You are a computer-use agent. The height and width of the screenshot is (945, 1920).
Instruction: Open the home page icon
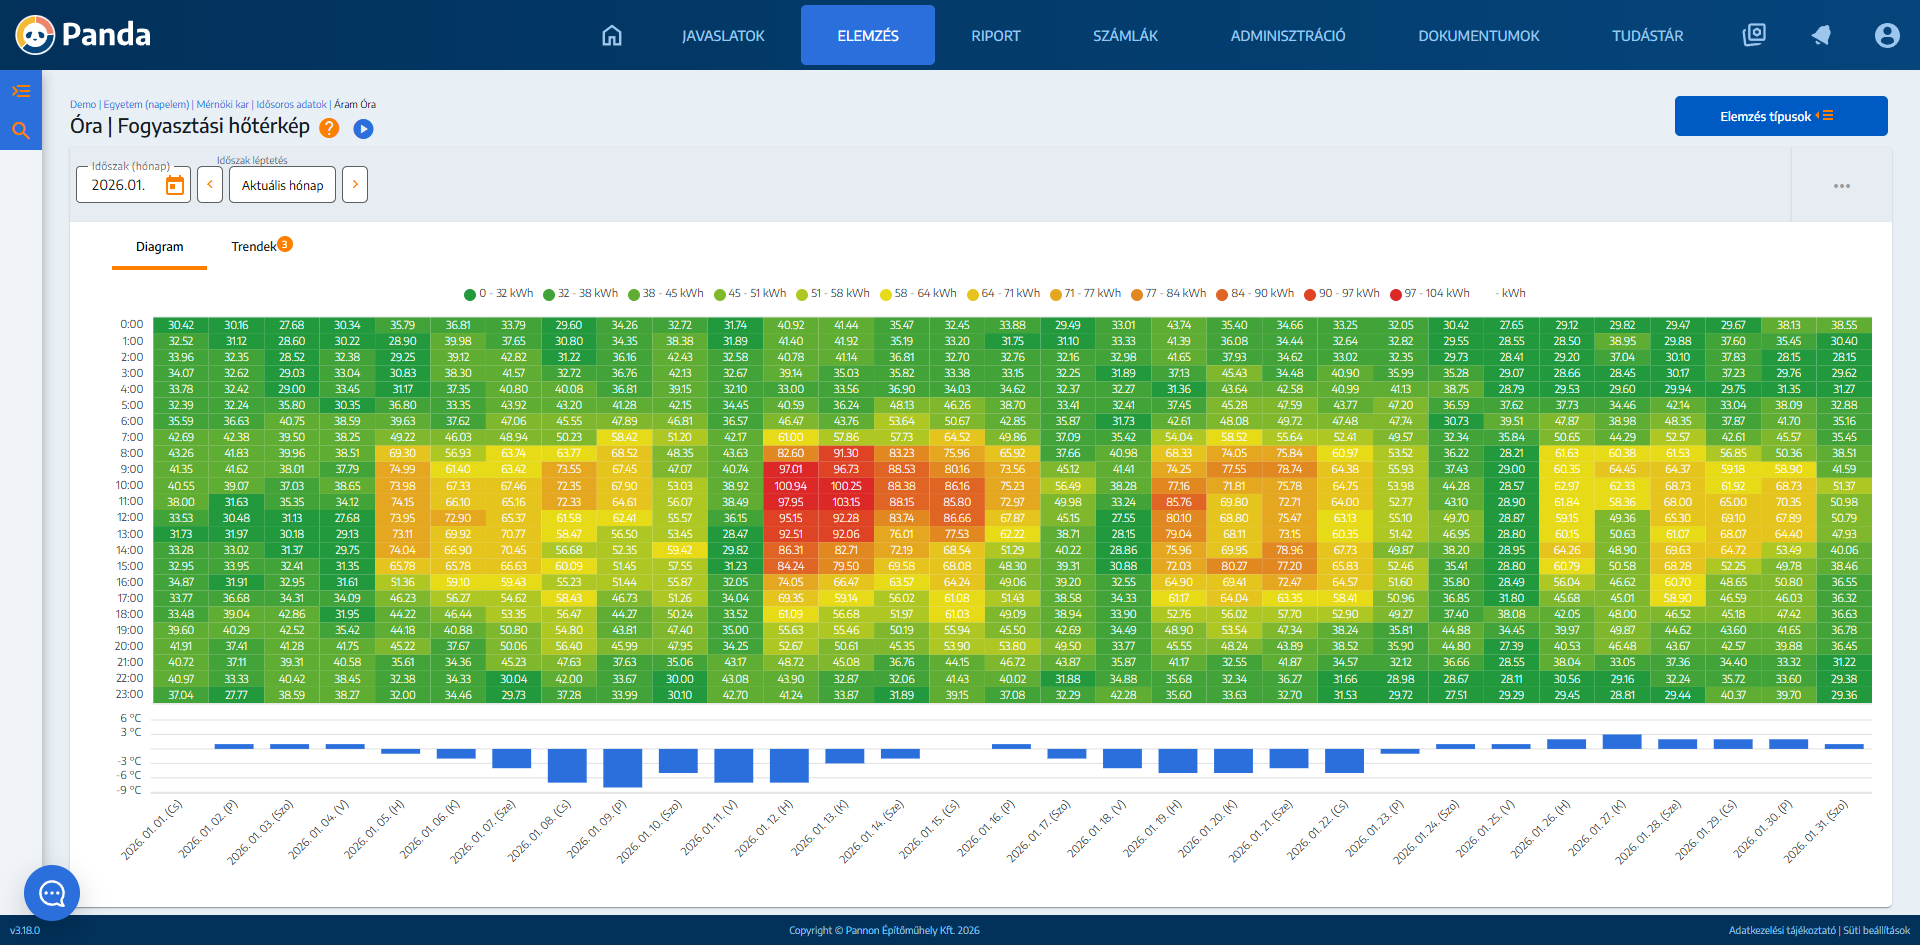point(612,36)
